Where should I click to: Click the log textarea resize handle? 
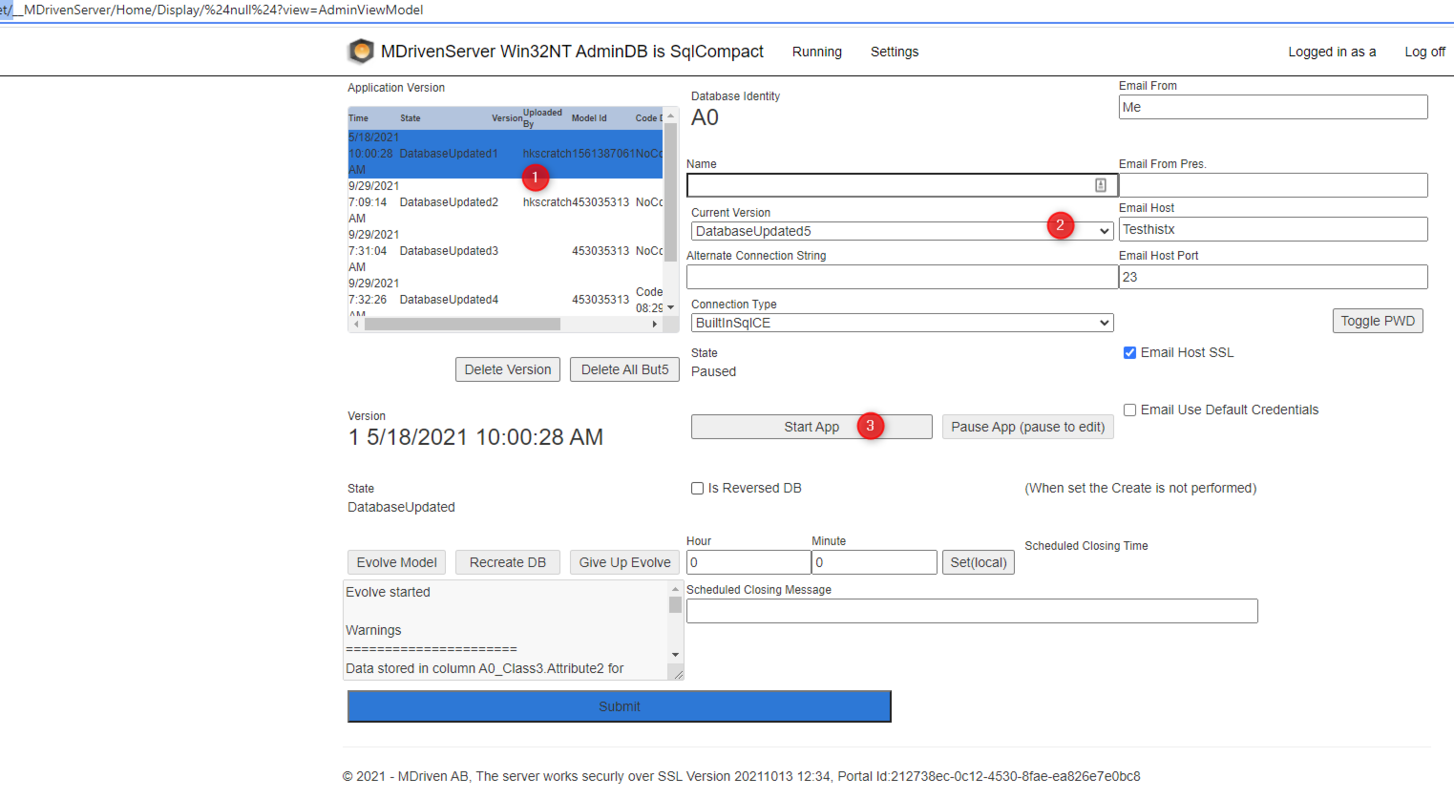click(677, 674)
